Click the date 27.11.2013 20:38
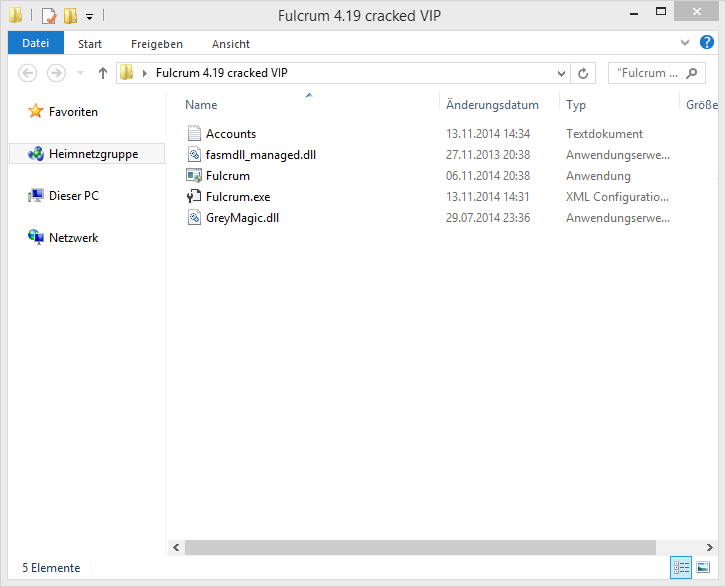The height and width of the screenshot is (587, 726). [x=488, y=155]
